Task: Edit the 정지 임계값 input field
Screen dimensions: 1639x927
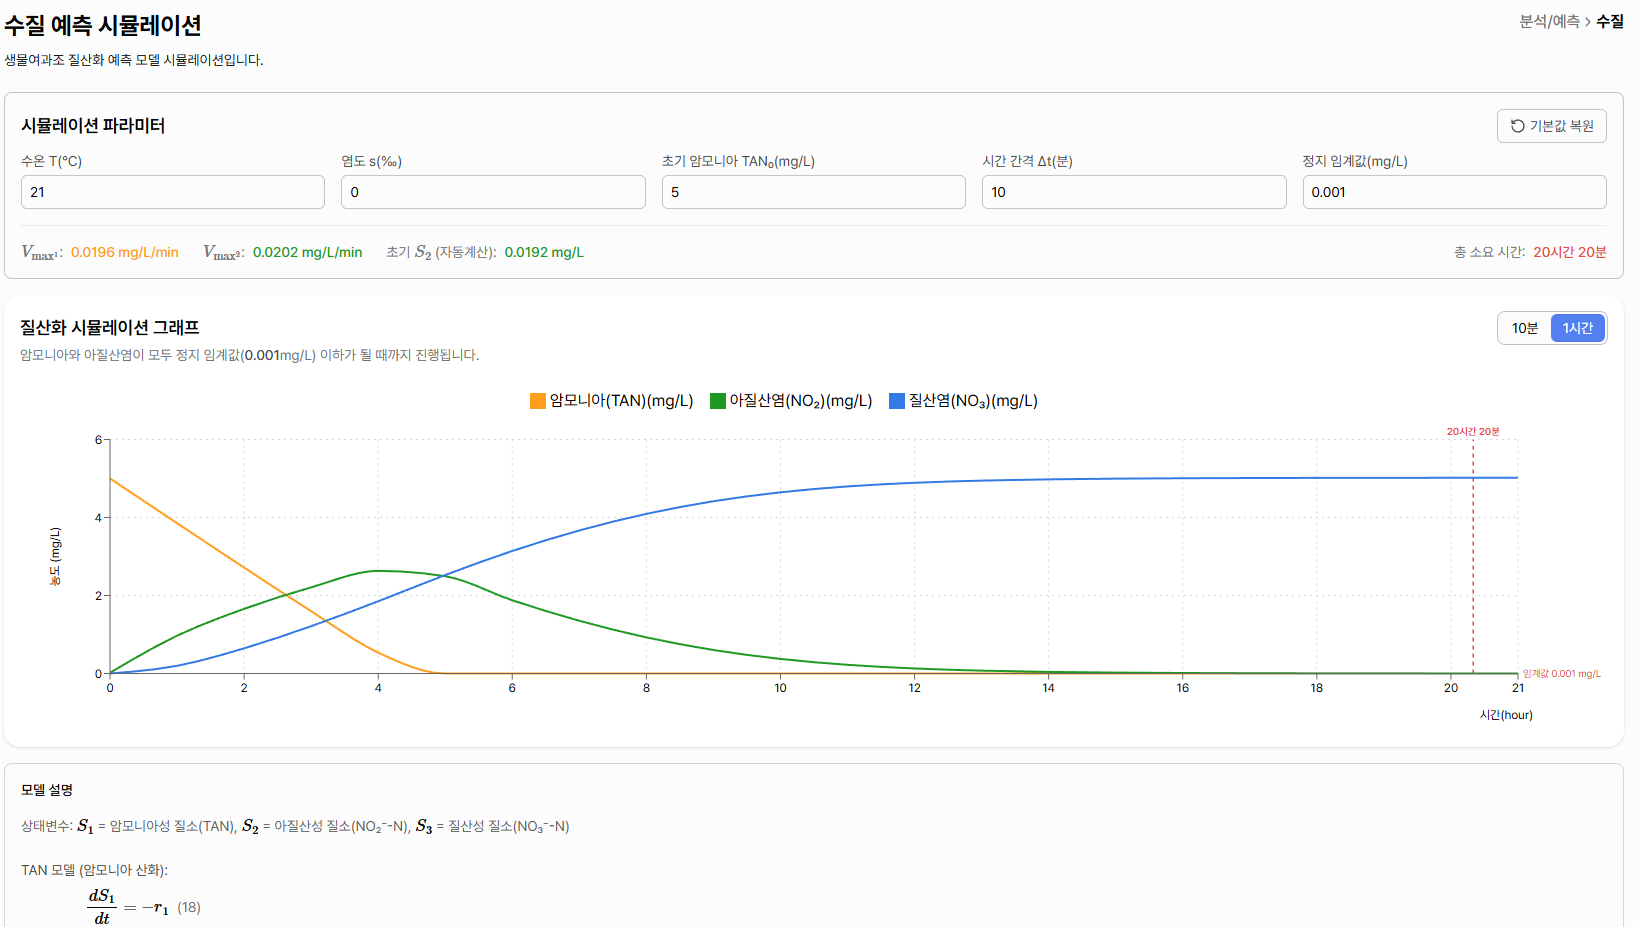Action: [1454, 192]
